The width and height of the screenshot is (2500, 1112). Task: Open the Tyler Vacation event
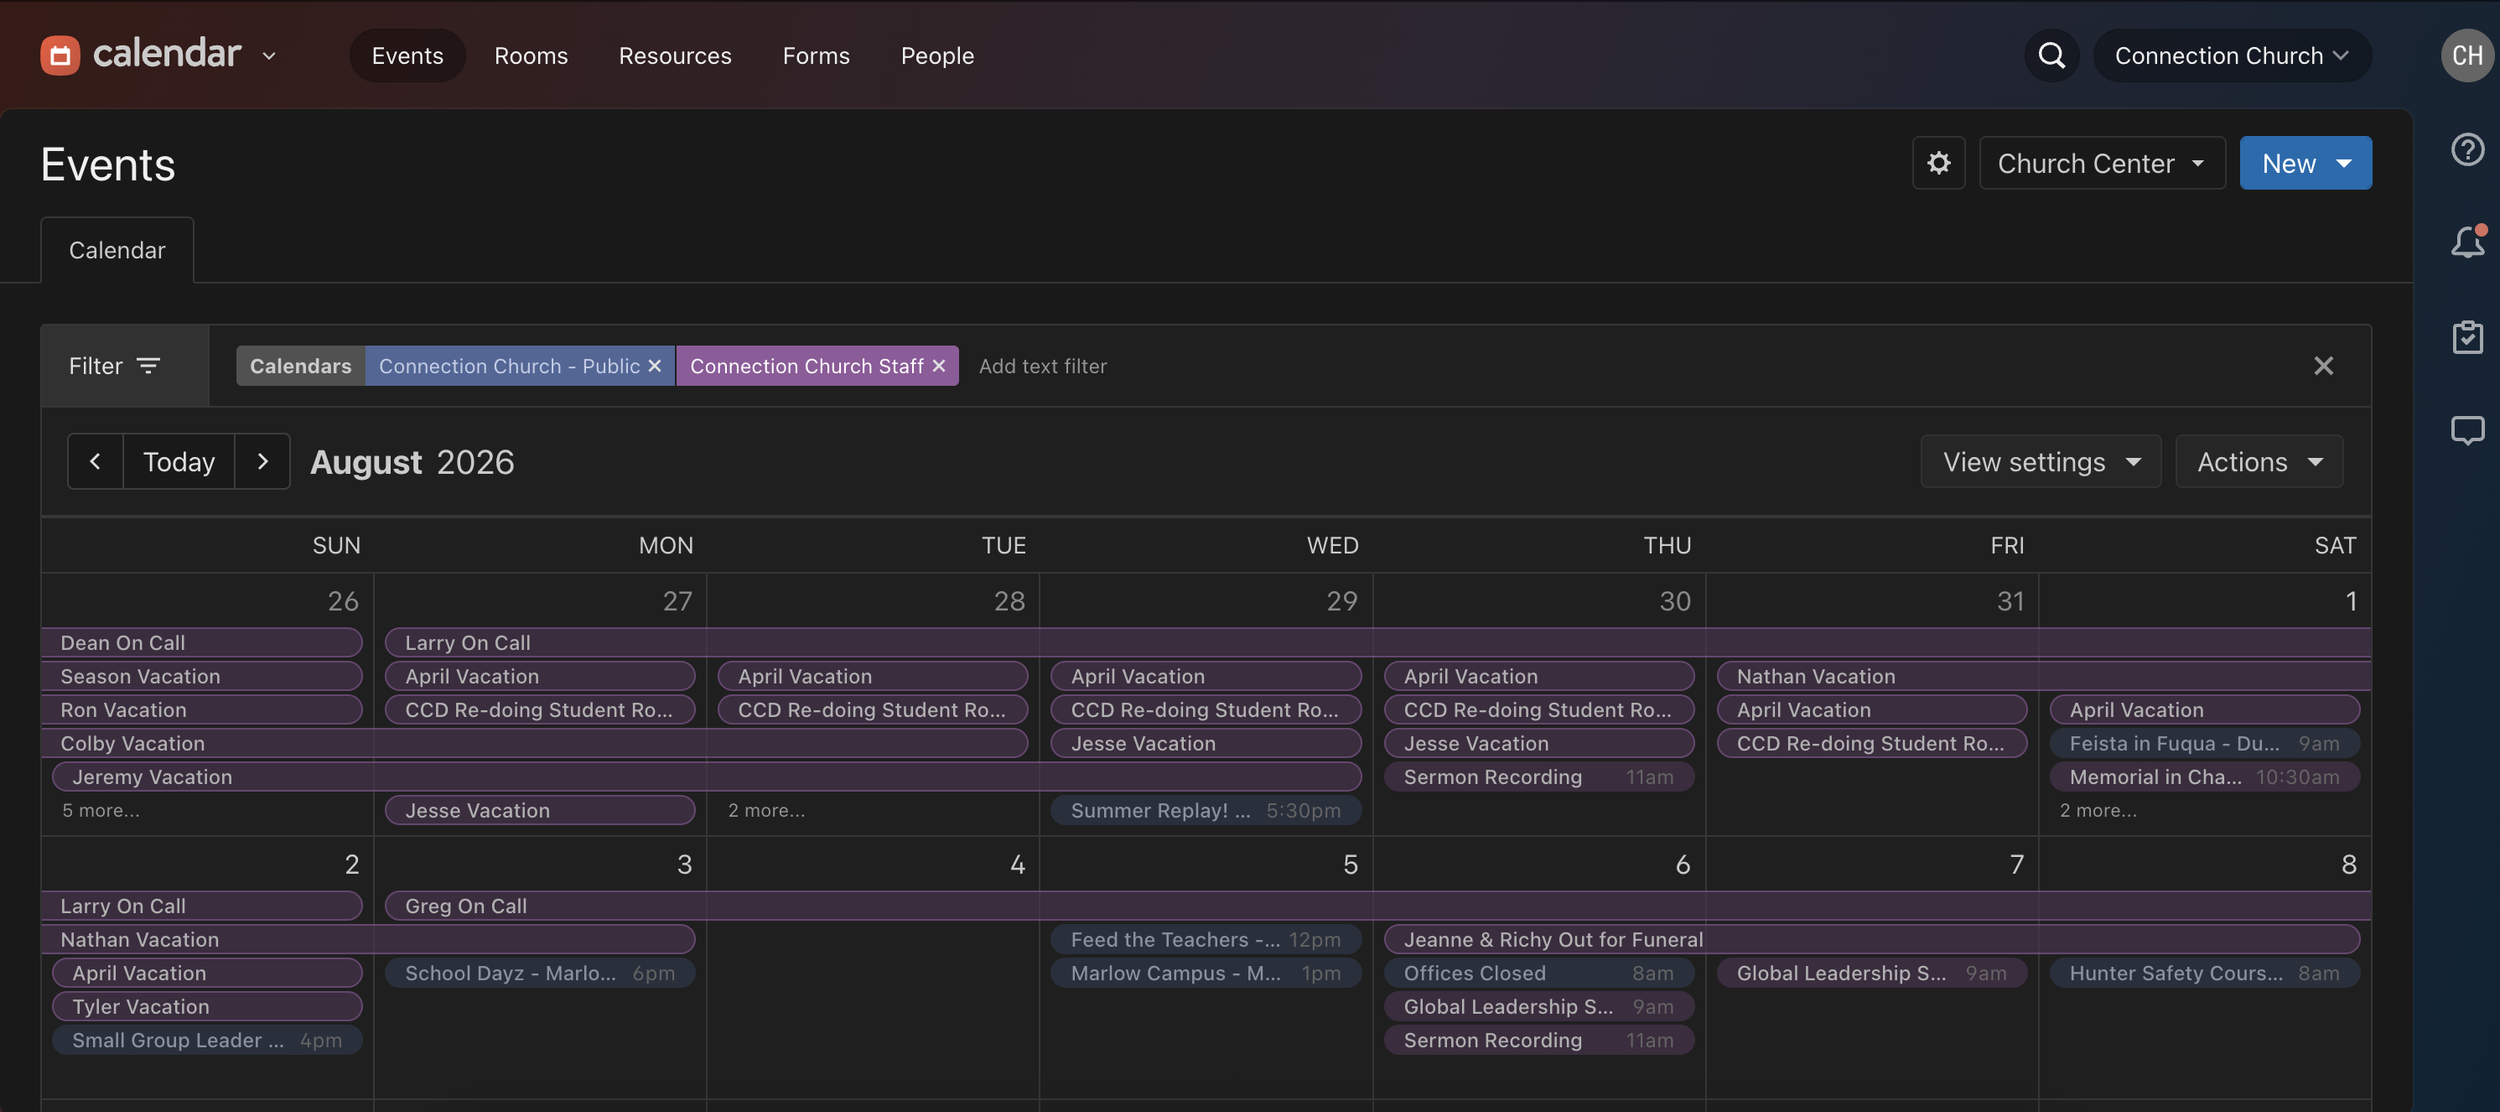pos(207,1006)
